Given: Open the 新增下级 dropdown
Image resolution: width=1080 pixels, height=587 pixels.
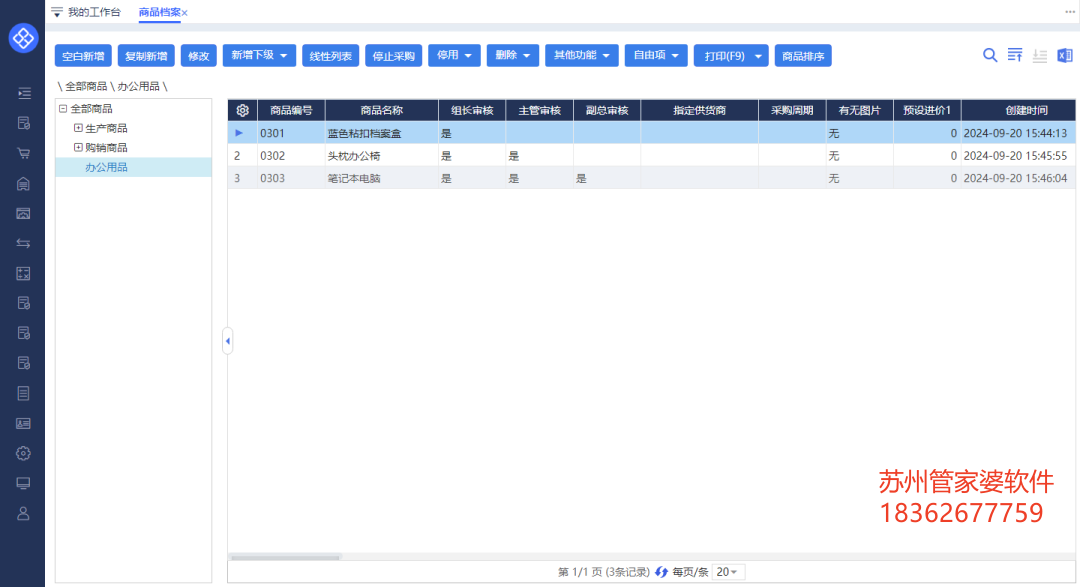Looking at the screenshot, I should (259, 55).
